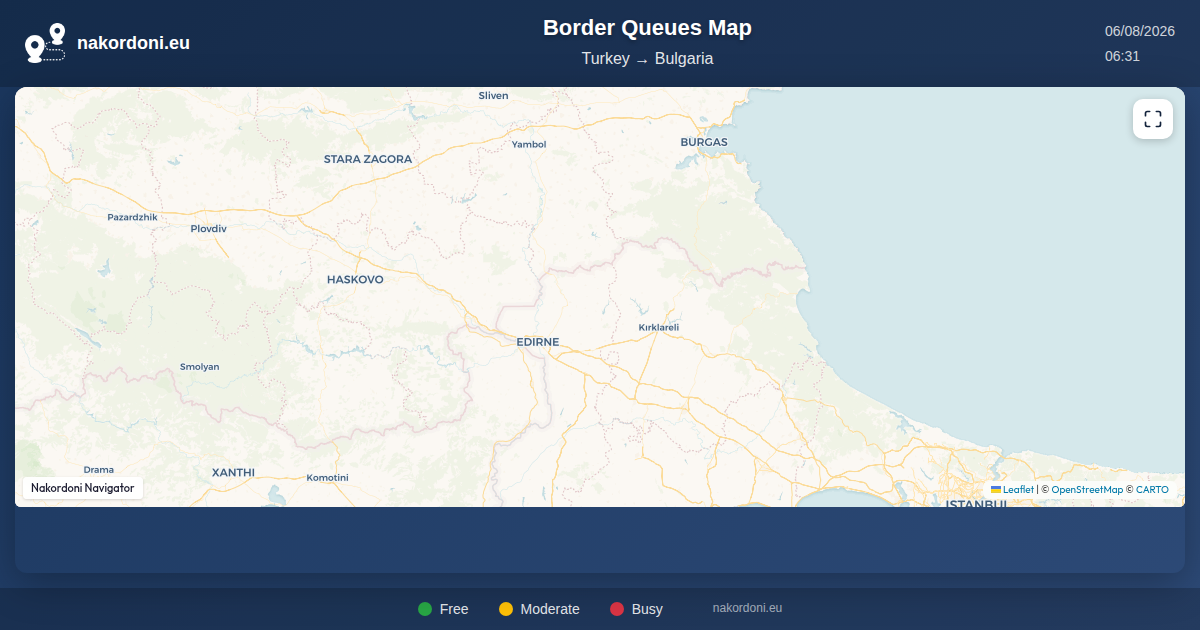The image size is (1200, 630).
Task: Click the Smolyan label on map
Action: (199, 367)
